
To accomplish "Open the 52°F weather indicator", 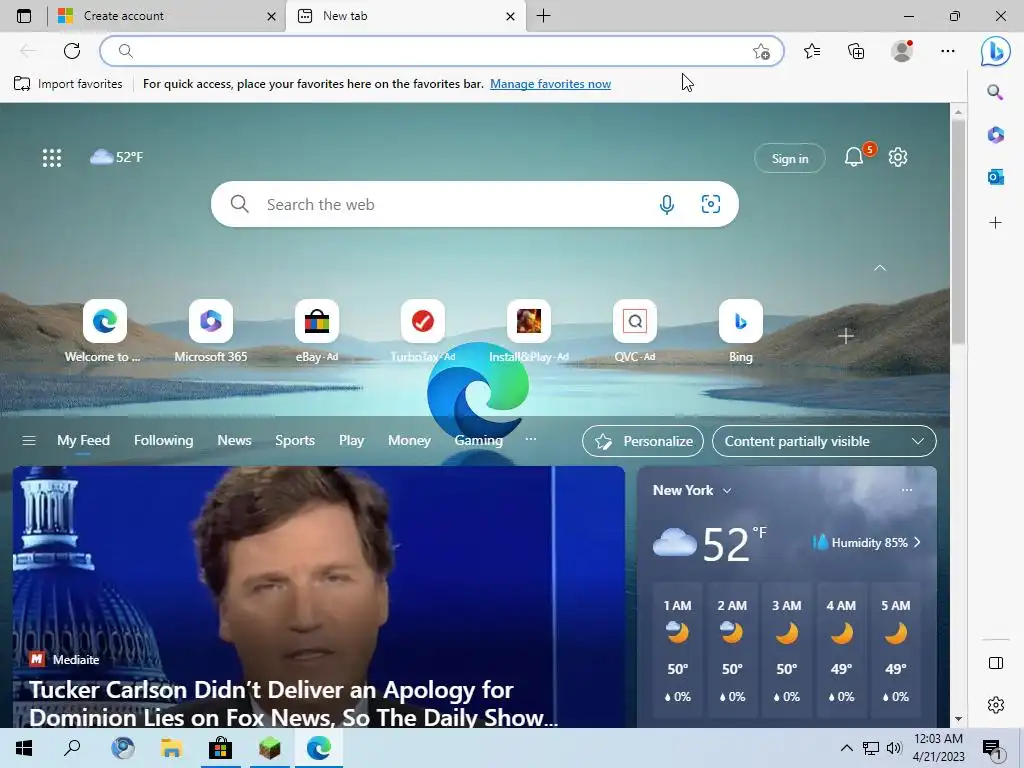I will 116,157.
